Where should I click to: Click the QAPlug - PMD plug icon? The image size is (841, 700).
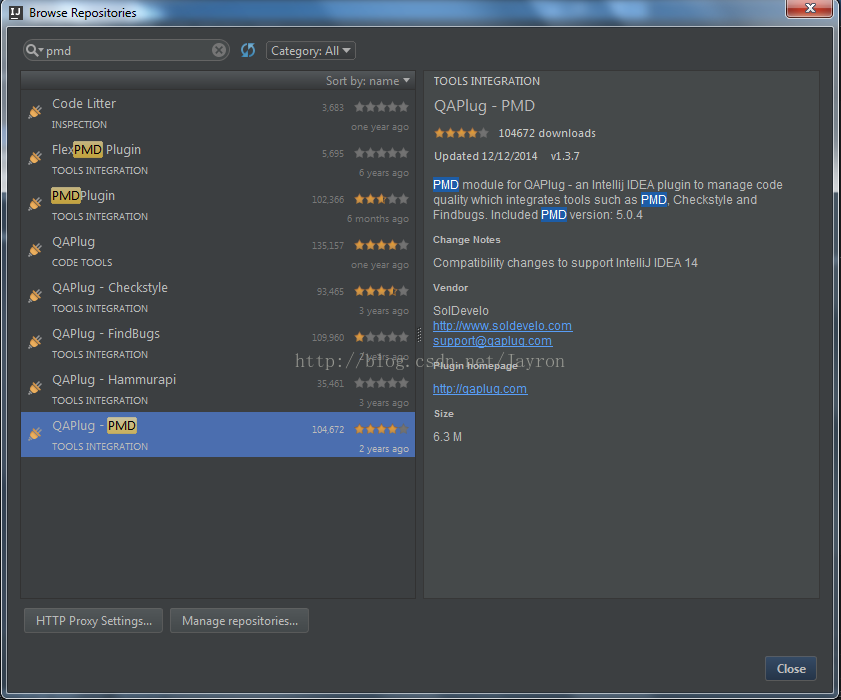35,434
